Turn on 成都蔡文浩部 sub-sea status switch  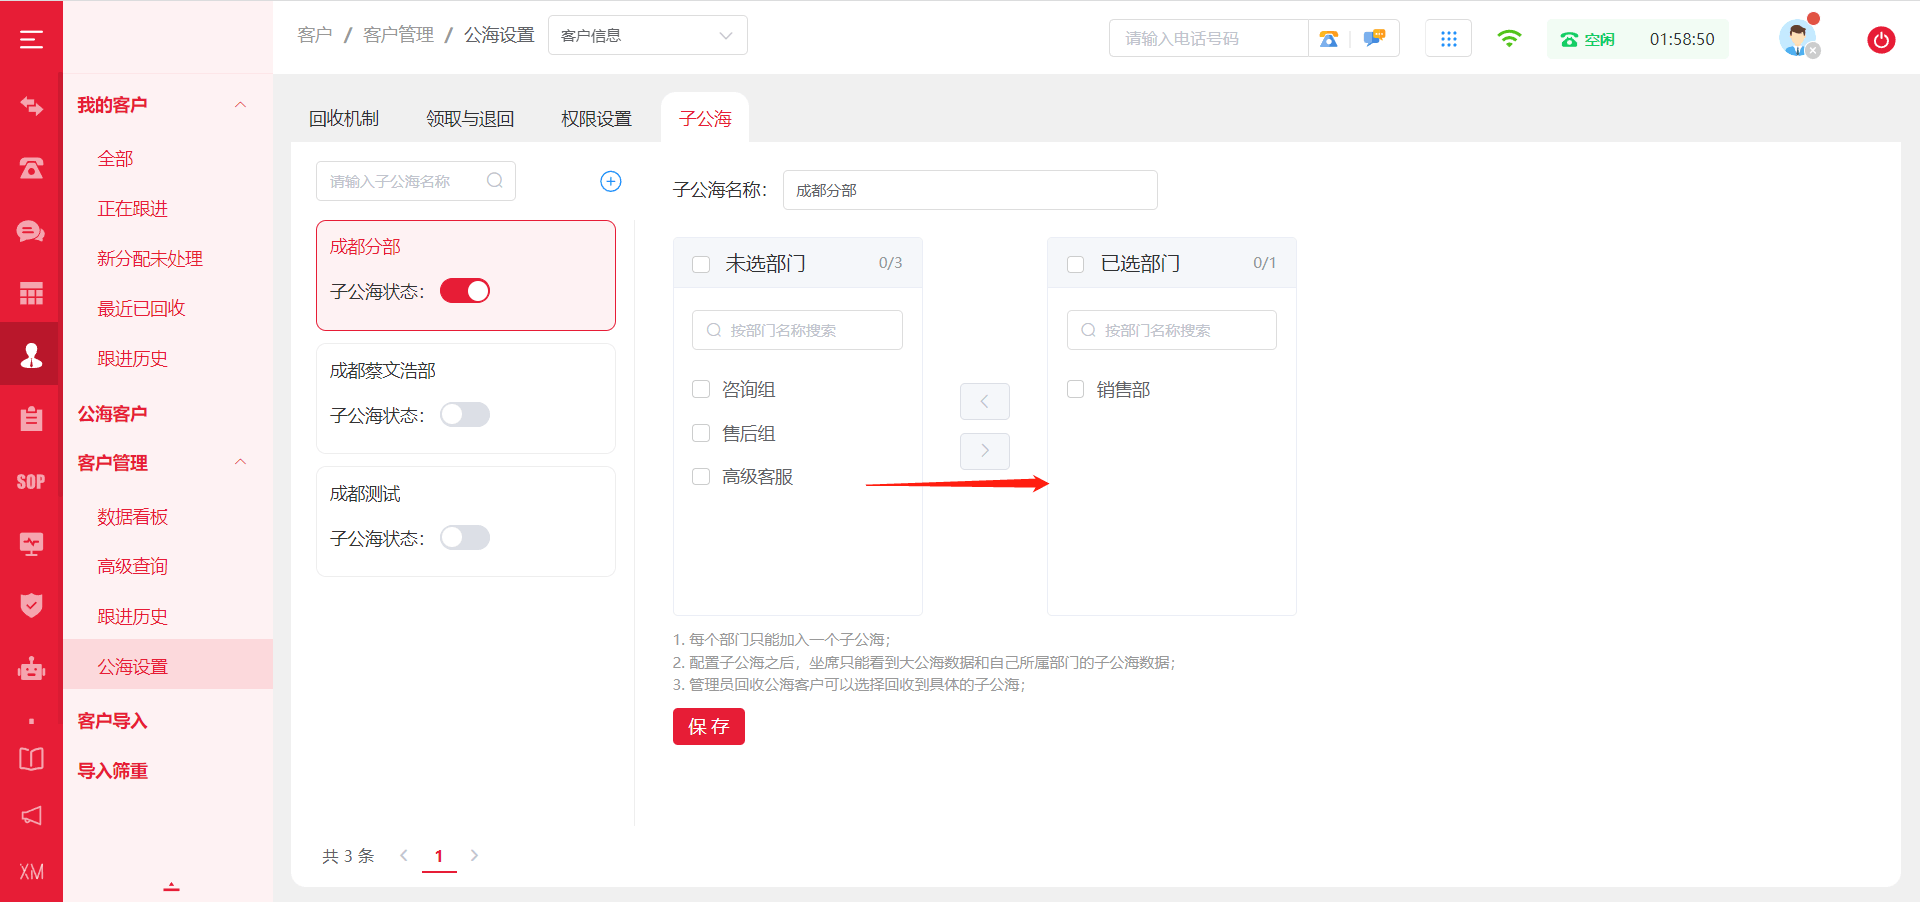coord(465,414)
